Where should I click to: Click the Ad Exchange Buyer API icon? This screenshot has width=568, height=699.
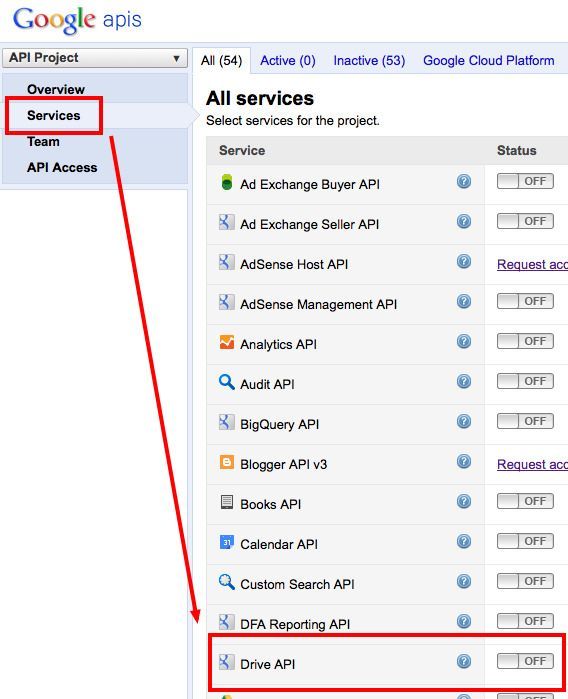click(x=227, y=182)
